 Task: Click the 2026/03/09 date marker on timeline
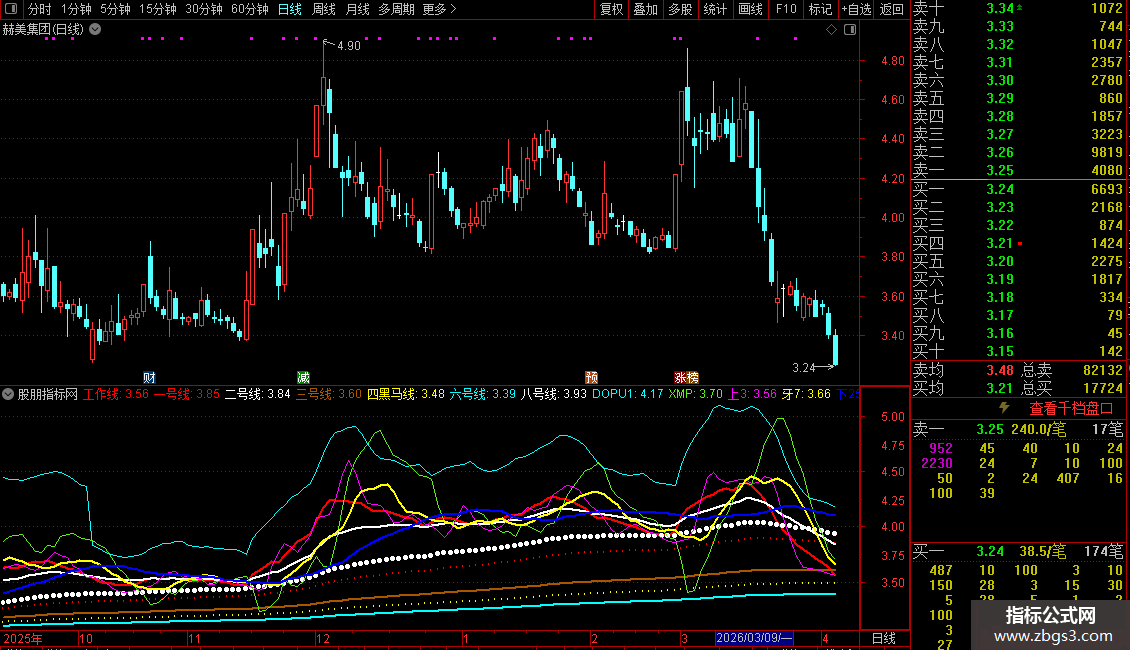pos(755,638)
